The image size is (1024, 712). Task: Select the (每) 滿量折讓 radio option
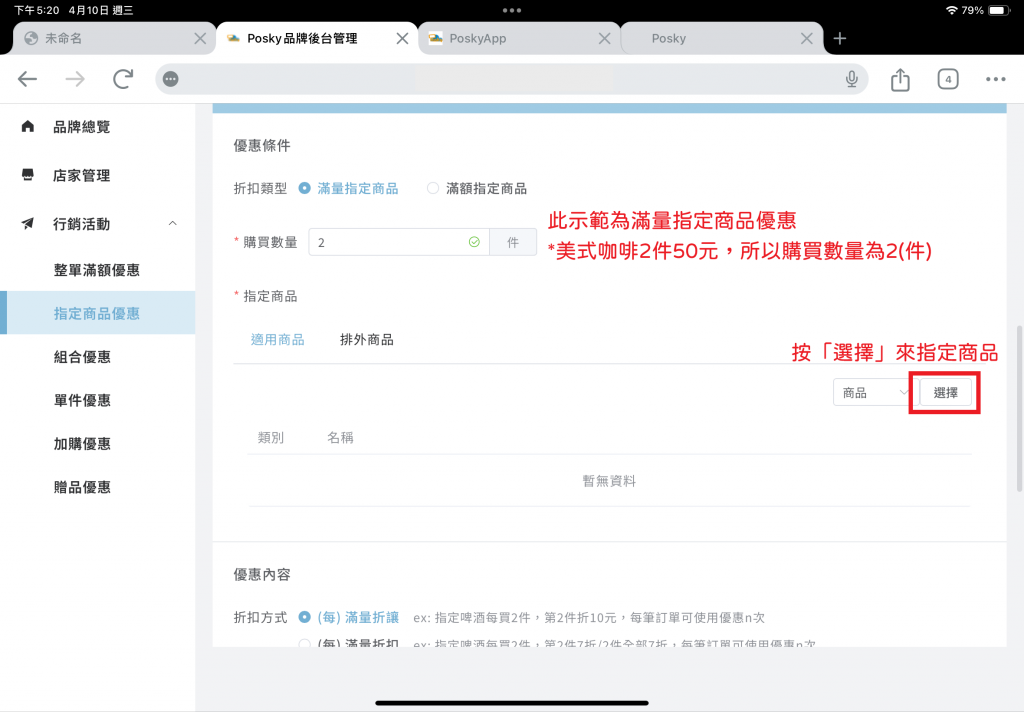tap(304, 617)
